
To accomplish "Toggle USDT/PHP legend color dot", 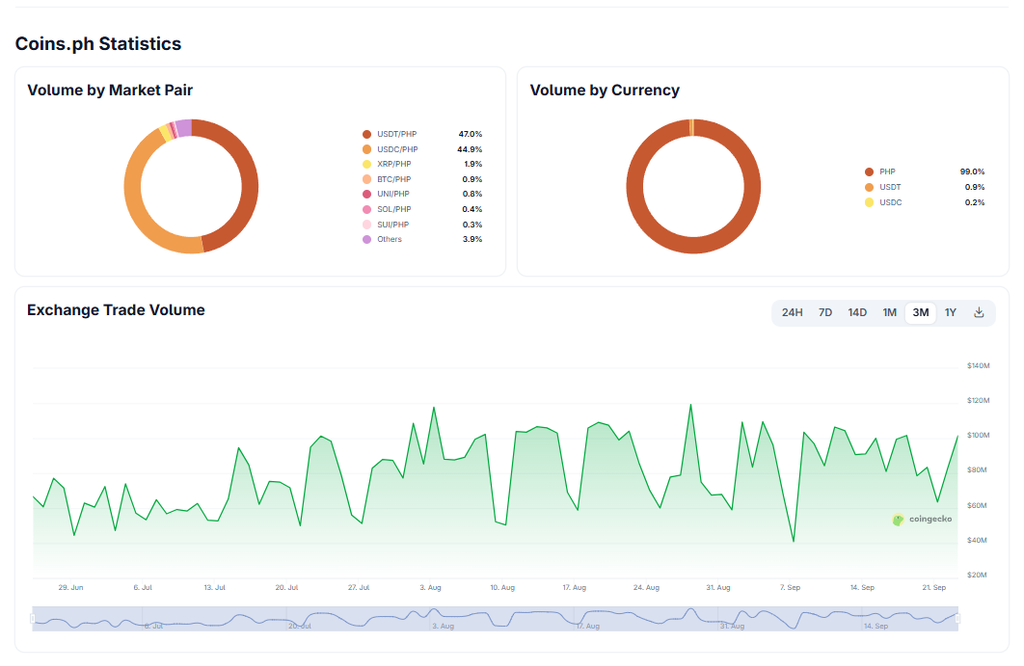I will [x=367, y=135].
